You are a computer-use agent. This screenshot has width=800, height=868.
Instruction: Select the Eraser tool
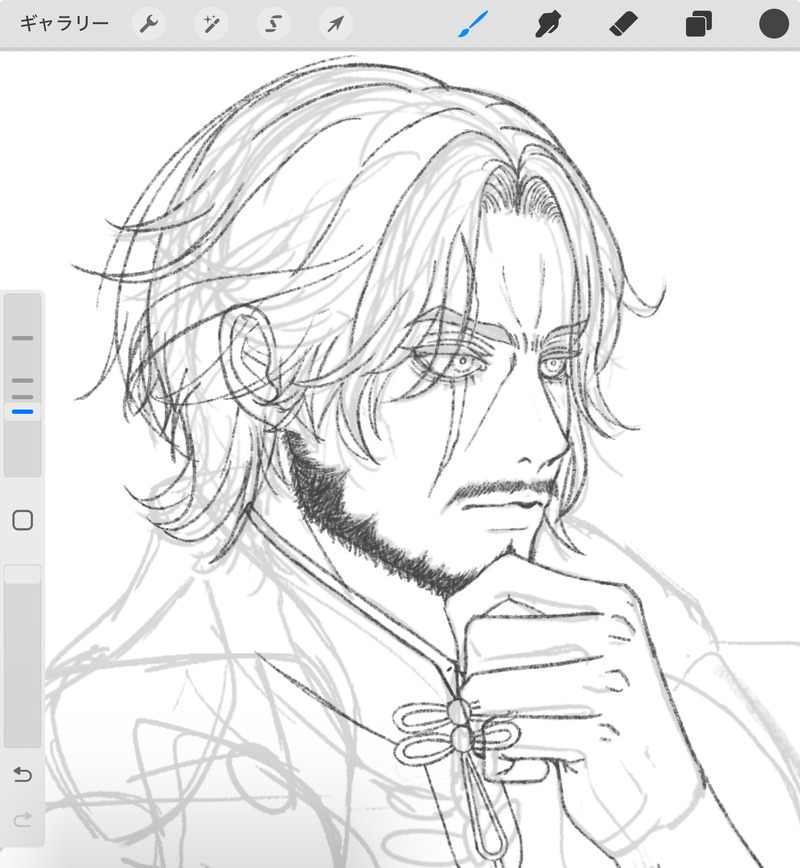point(623,24)
